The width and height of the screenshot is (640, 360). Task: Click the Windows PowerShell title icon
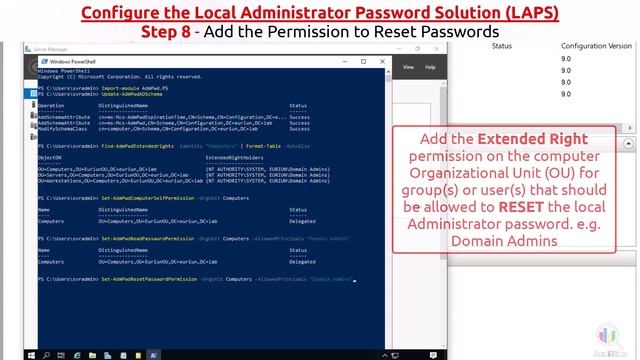tap(44, 62)
